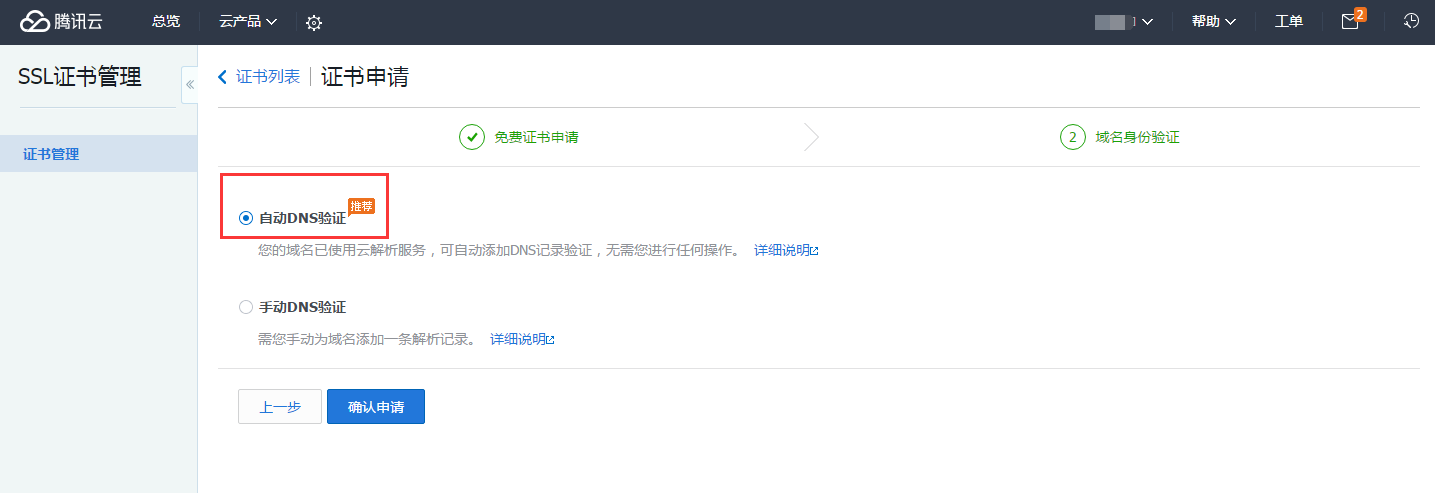This screenshot has height=493, width=1435.
Task: Select the 手动DNS验证 radio button
Action: 246,307
